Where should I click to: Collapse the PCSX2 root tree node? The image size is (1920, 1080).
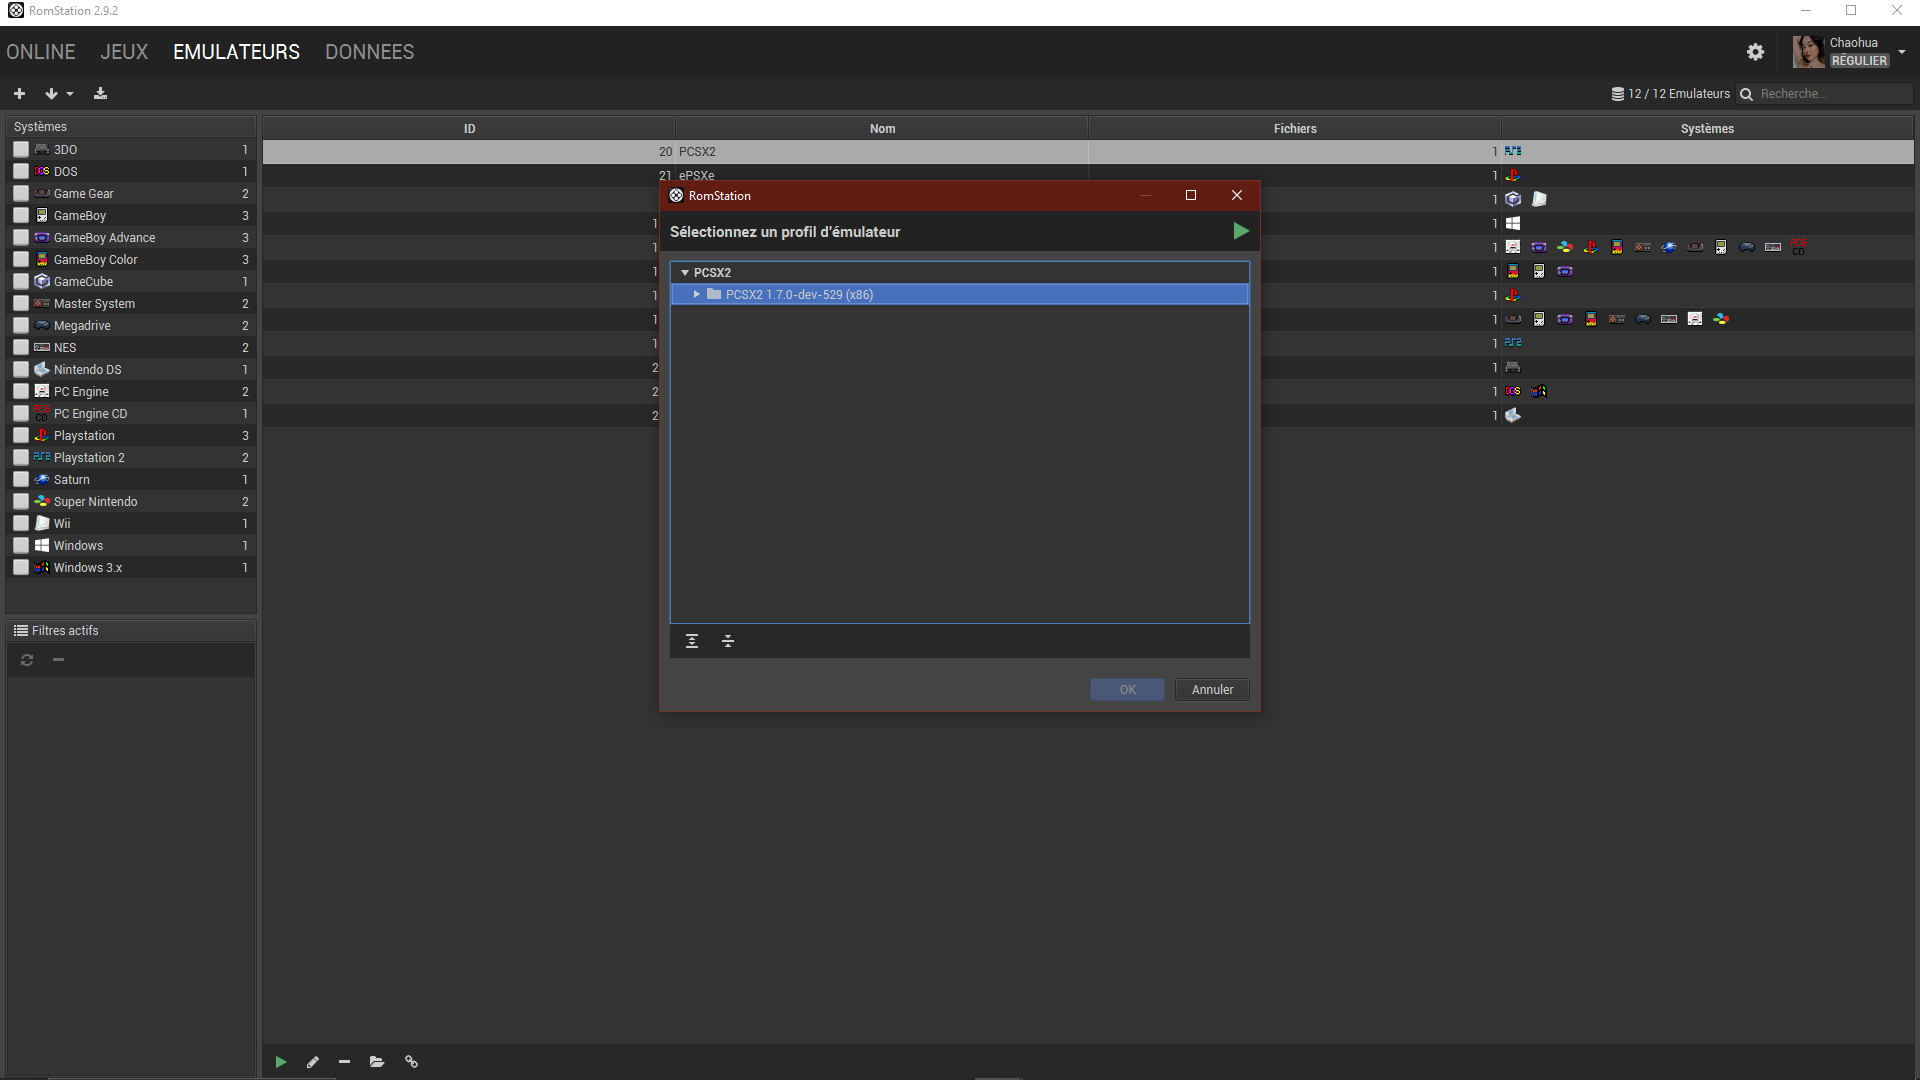[685, 272]
